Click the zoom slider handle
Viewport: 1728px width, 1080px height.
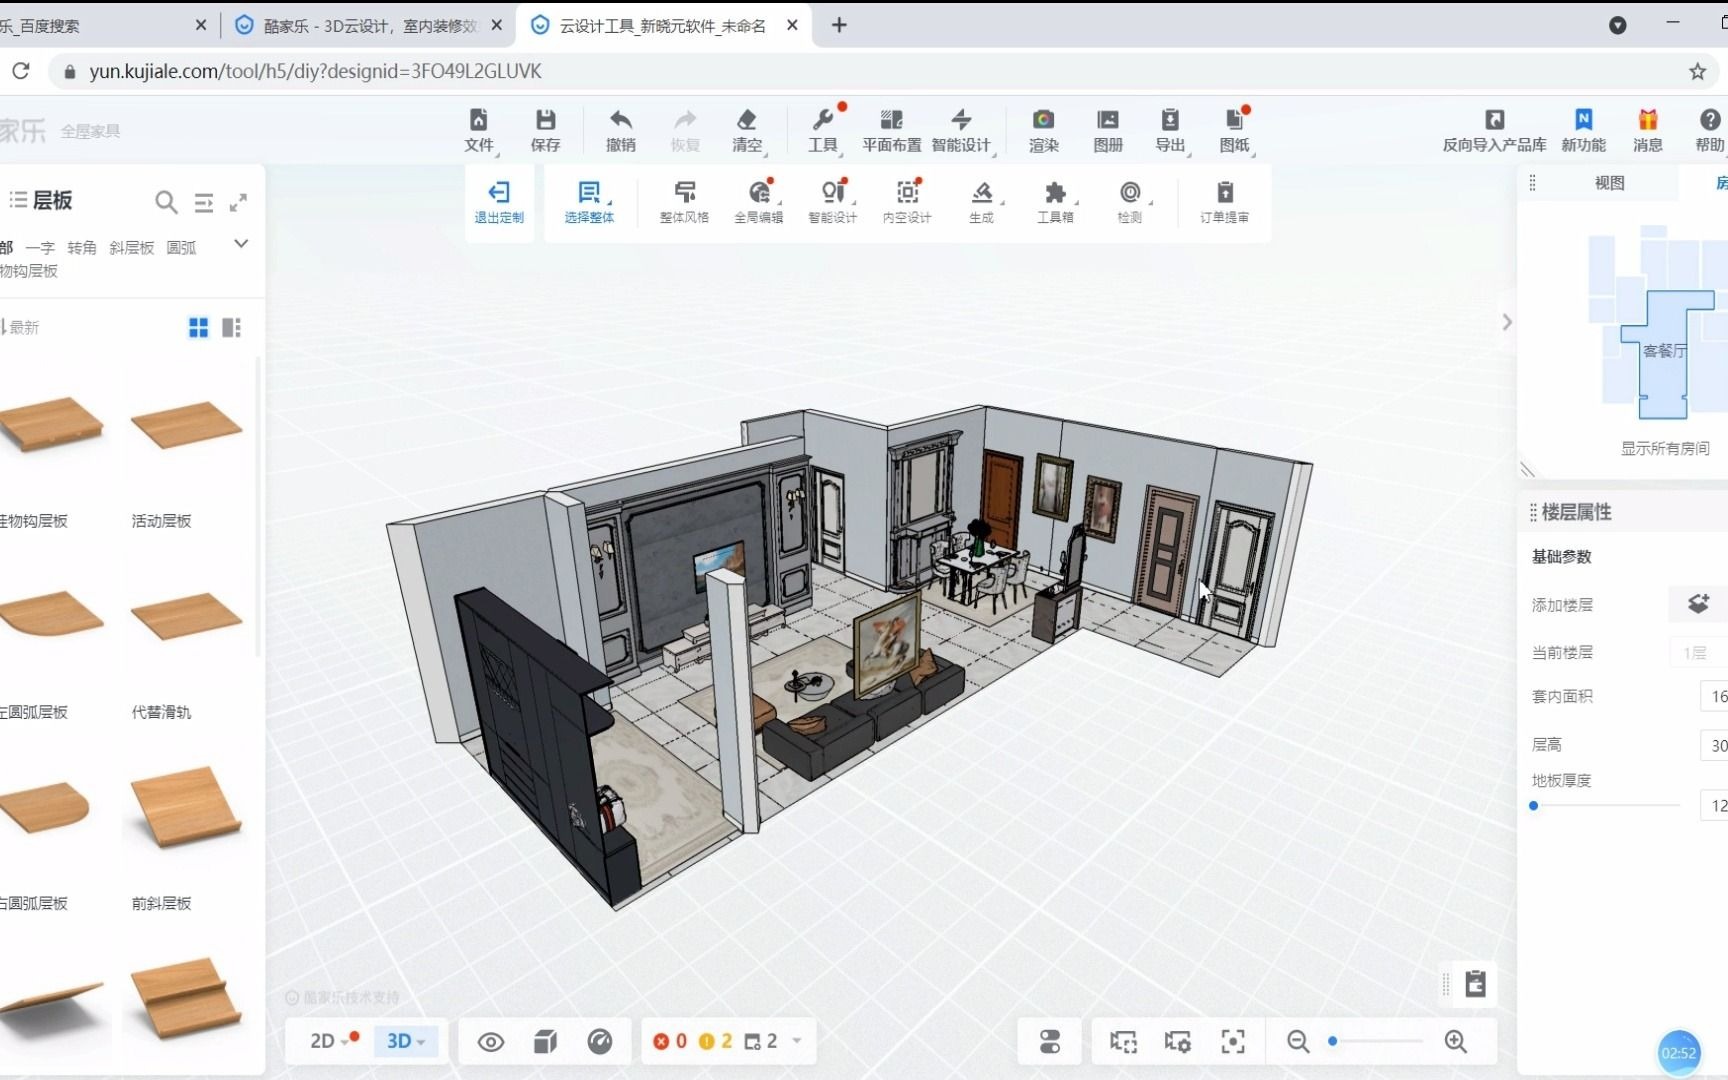pos(1333,1041)
